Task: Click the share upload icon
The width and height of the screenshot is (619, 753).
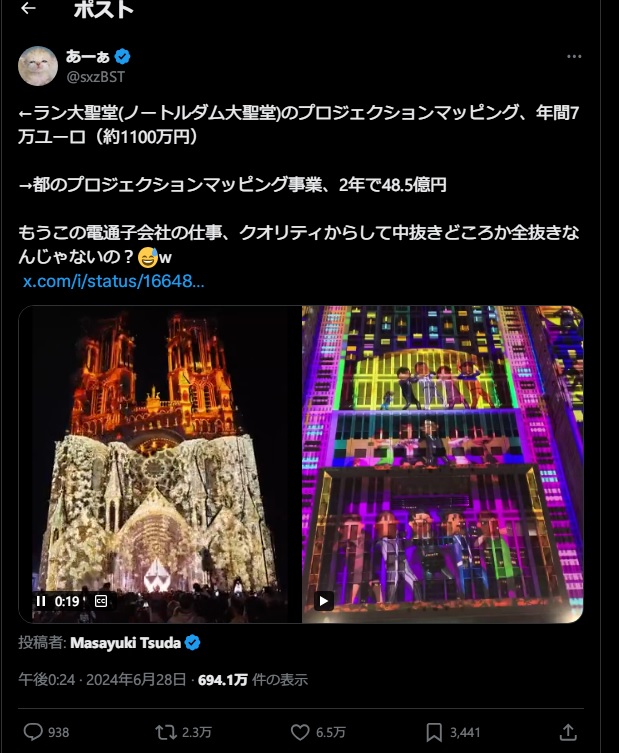Action: 568,732
